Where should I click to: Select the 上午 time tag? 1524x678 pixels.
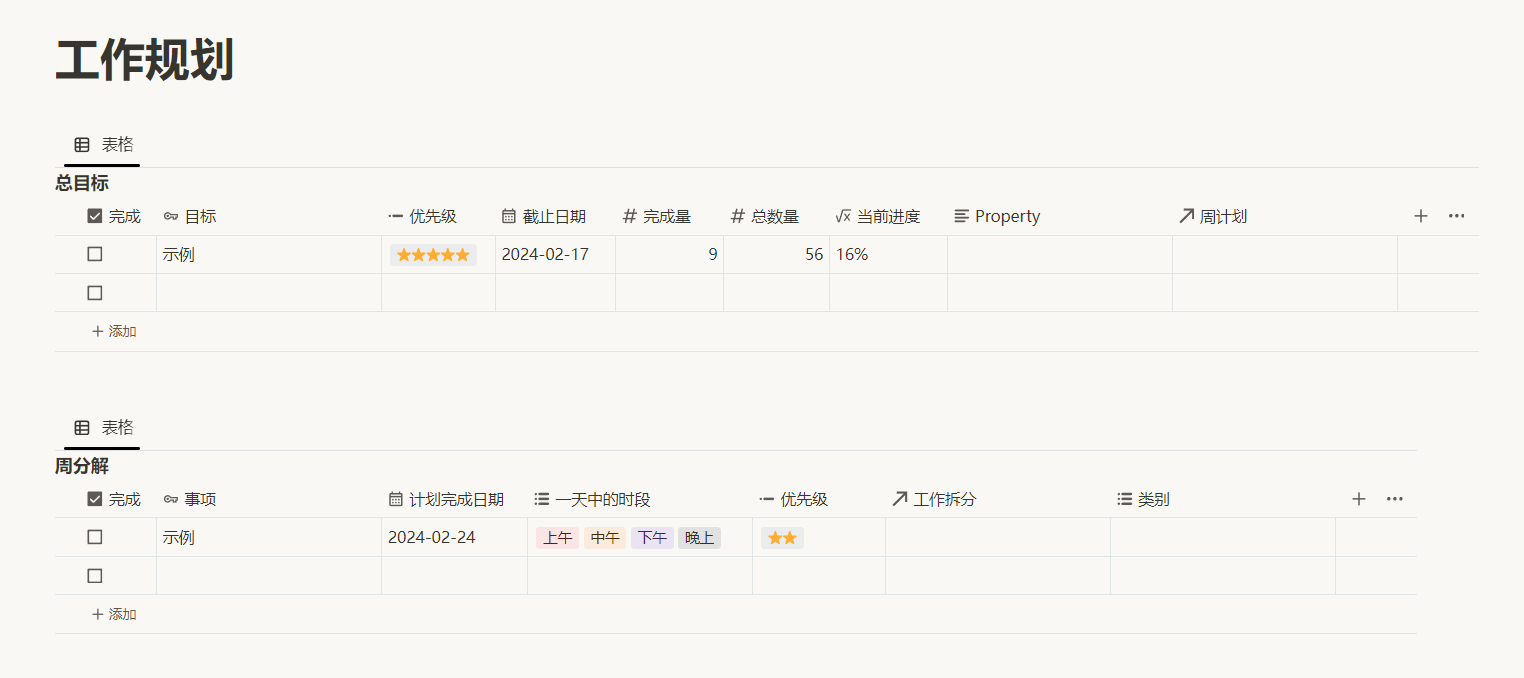(557, 538)
